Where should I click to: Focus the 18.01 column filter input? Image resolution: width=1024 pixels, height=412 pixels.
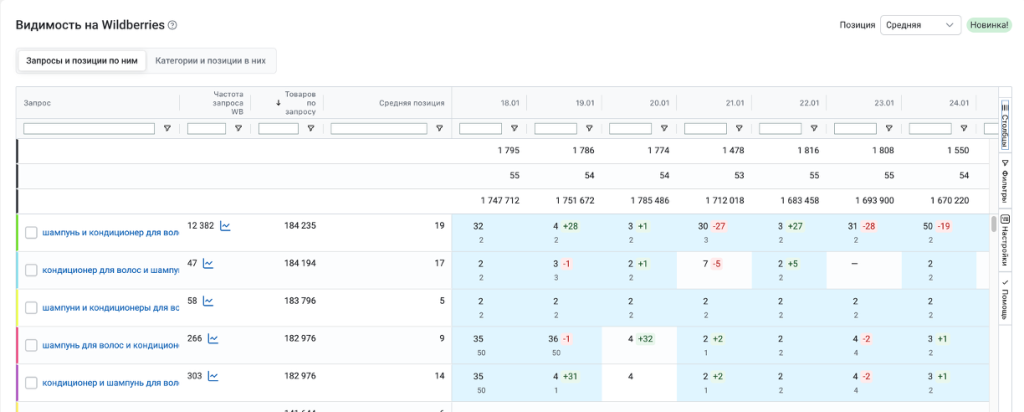click(x=481, y=129)
